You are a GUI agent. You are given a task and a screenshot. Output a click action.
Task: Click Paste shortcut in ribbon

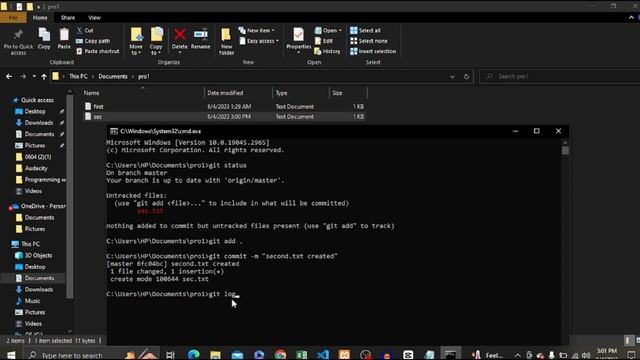click(98, 51)
